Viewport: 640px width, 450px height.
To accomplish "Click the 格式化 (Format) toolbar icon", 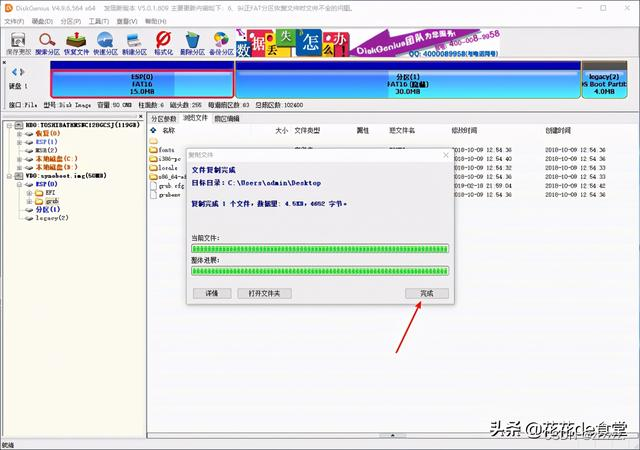I will click(163, 42).
